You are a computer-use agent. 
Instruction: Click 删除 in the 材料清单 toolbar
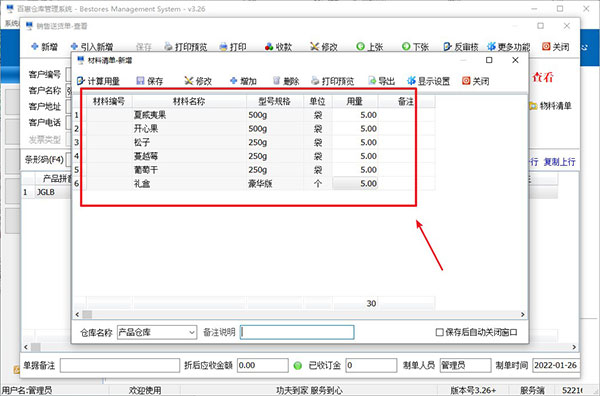click(x=286, y=81)
